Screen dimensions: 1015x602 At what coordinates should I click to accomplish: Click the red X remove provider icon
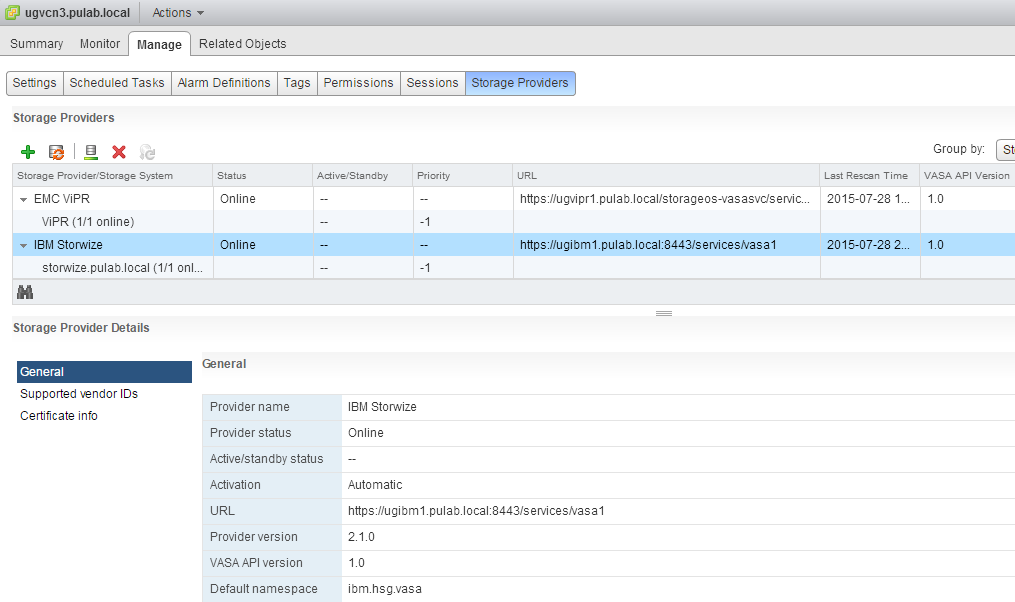(x=119, y=152)
